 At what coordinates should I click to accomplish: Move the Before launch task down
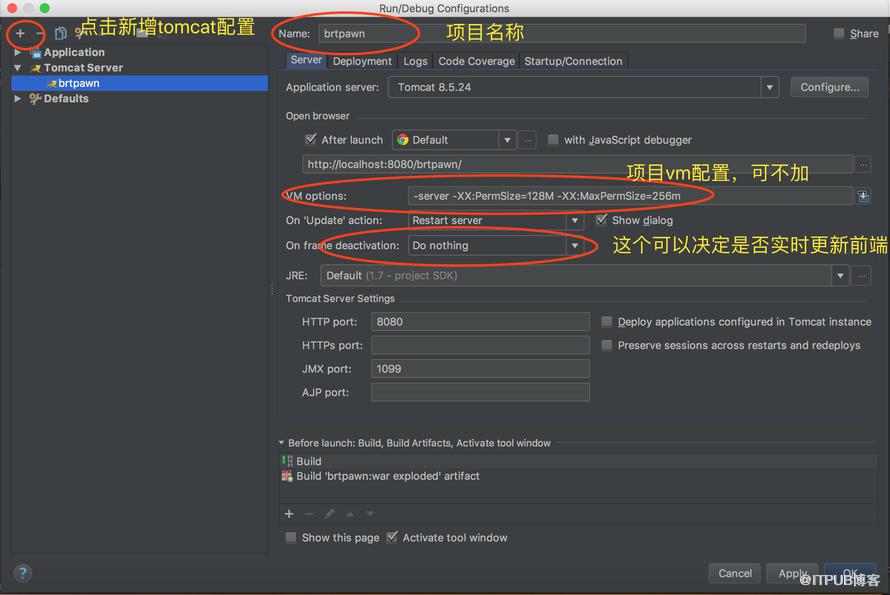[370, 514]
